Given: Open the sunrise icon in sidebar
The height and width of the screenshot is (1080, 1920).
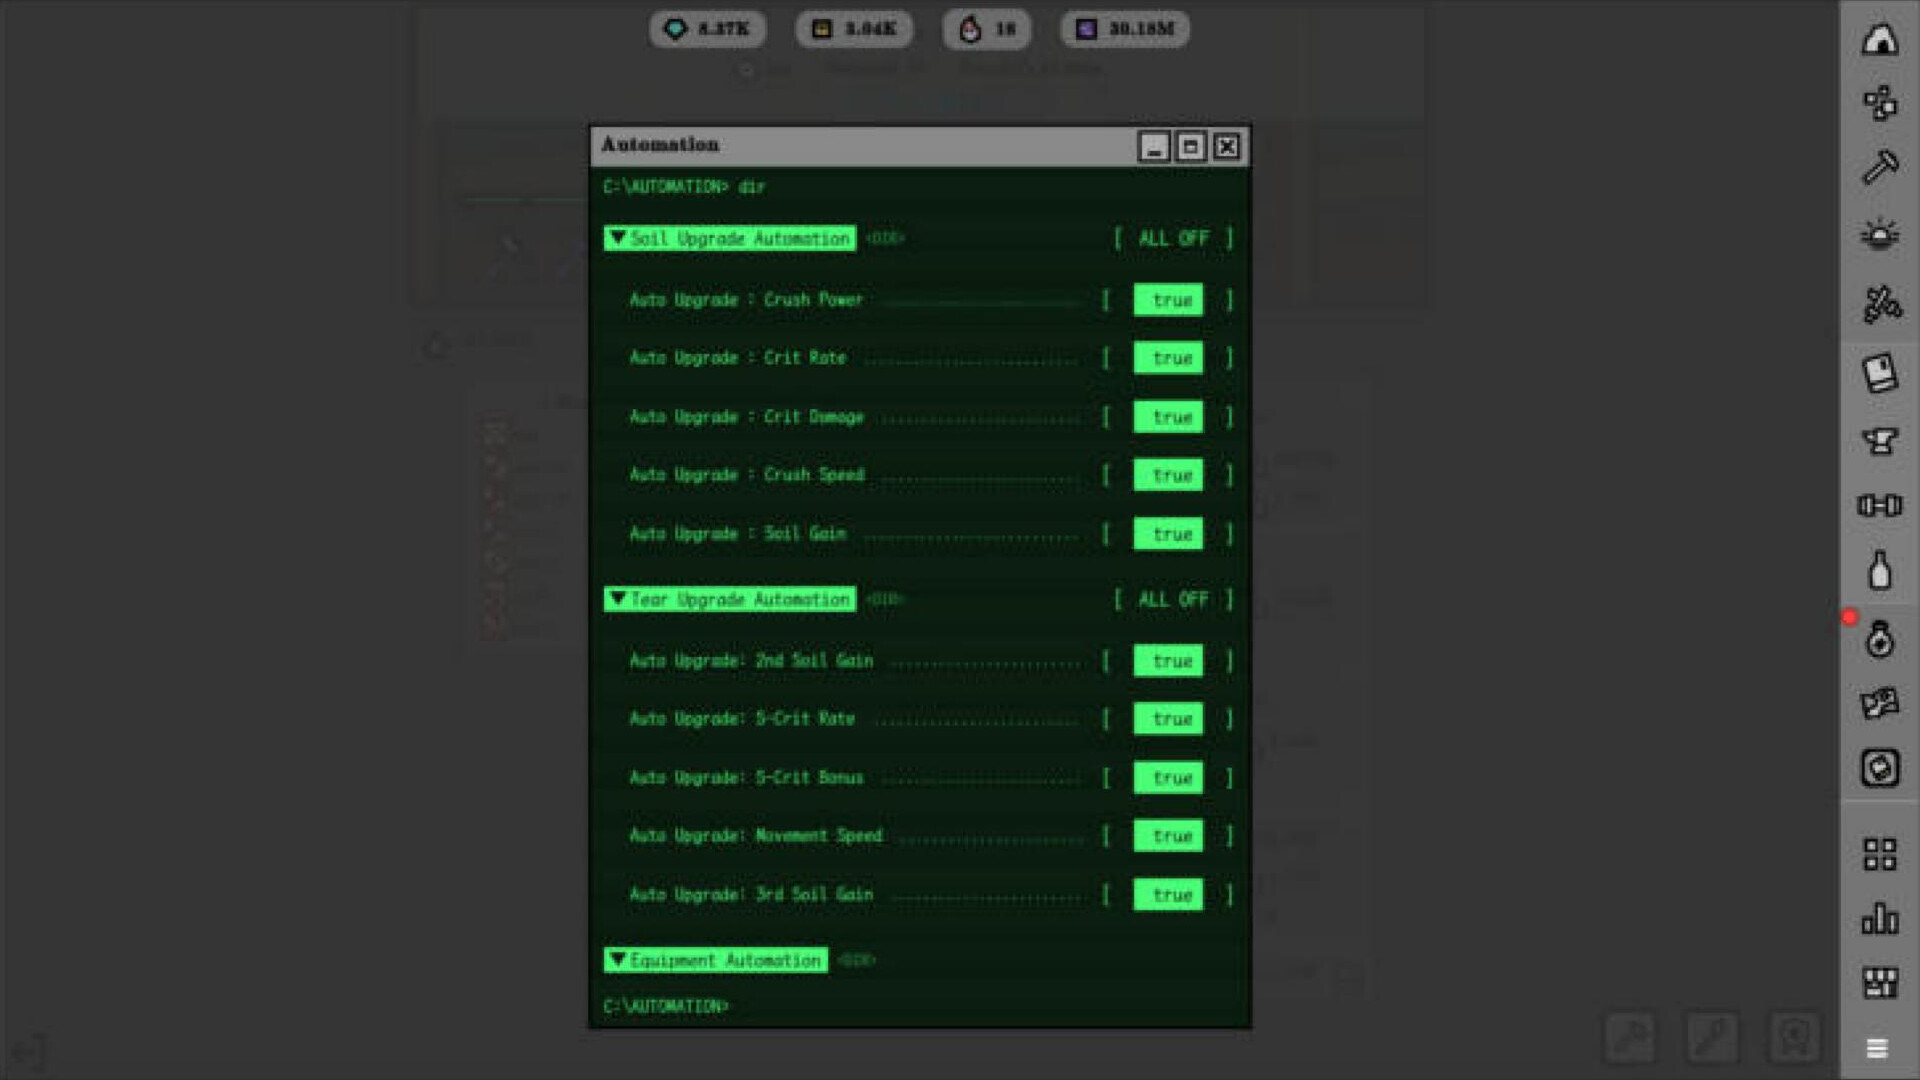Looking at the screenshot, I should 1880,235.
